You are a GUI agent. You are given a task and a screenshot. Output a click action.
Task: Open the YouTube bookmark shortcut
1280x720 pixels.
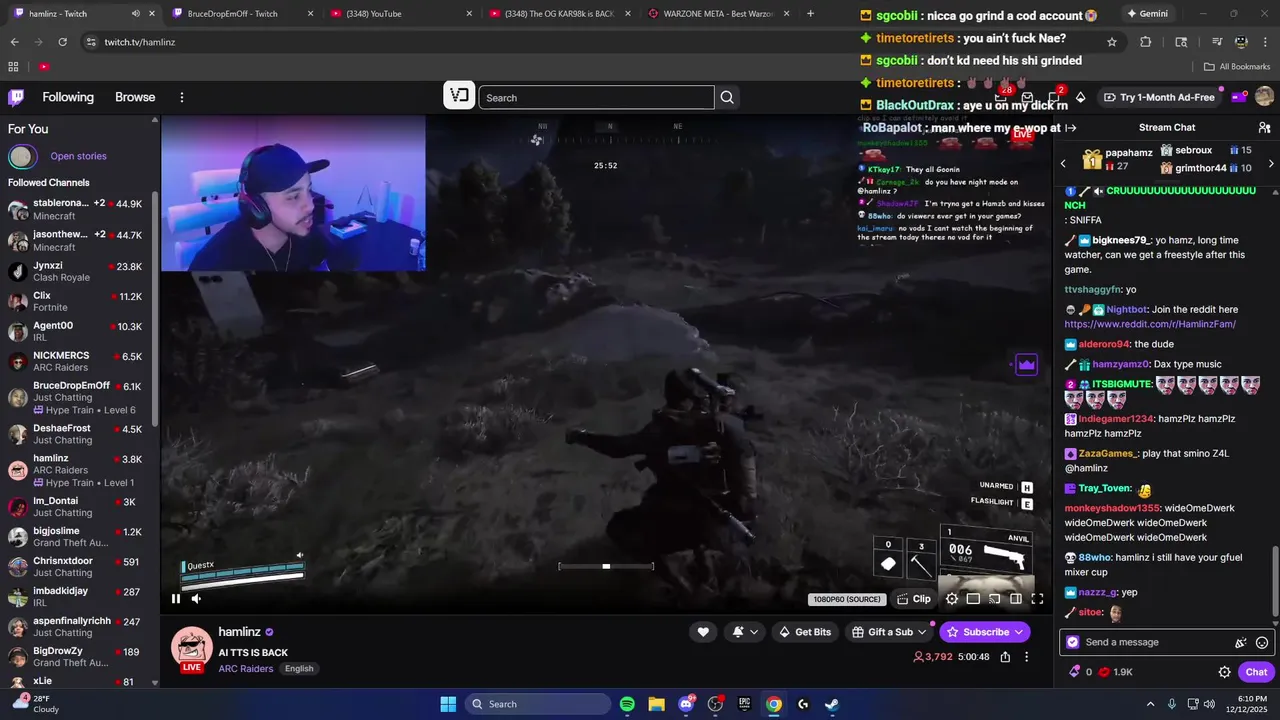pyautogui.click(x=44, y=67)
